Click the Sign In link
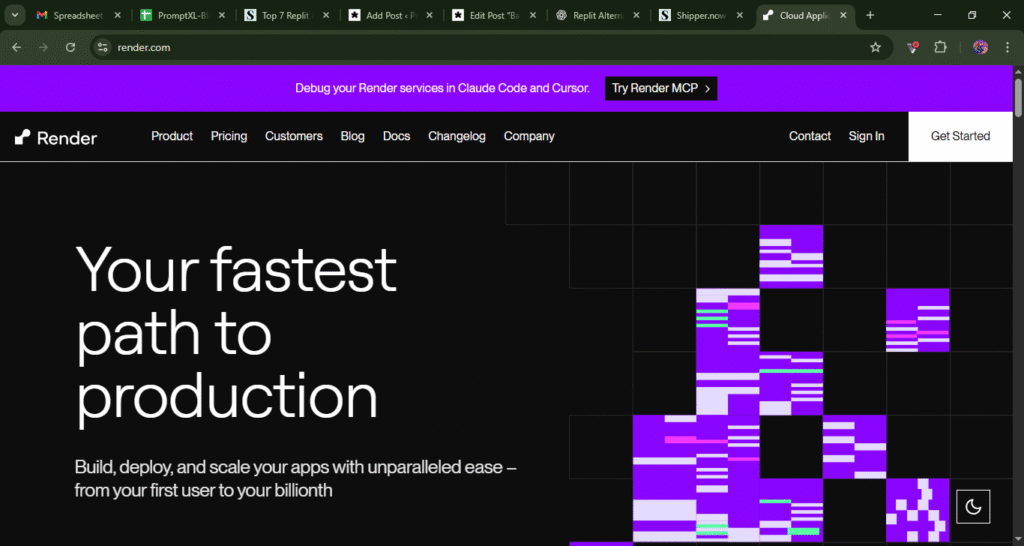Screen dimensions: 1024x546 867,136
